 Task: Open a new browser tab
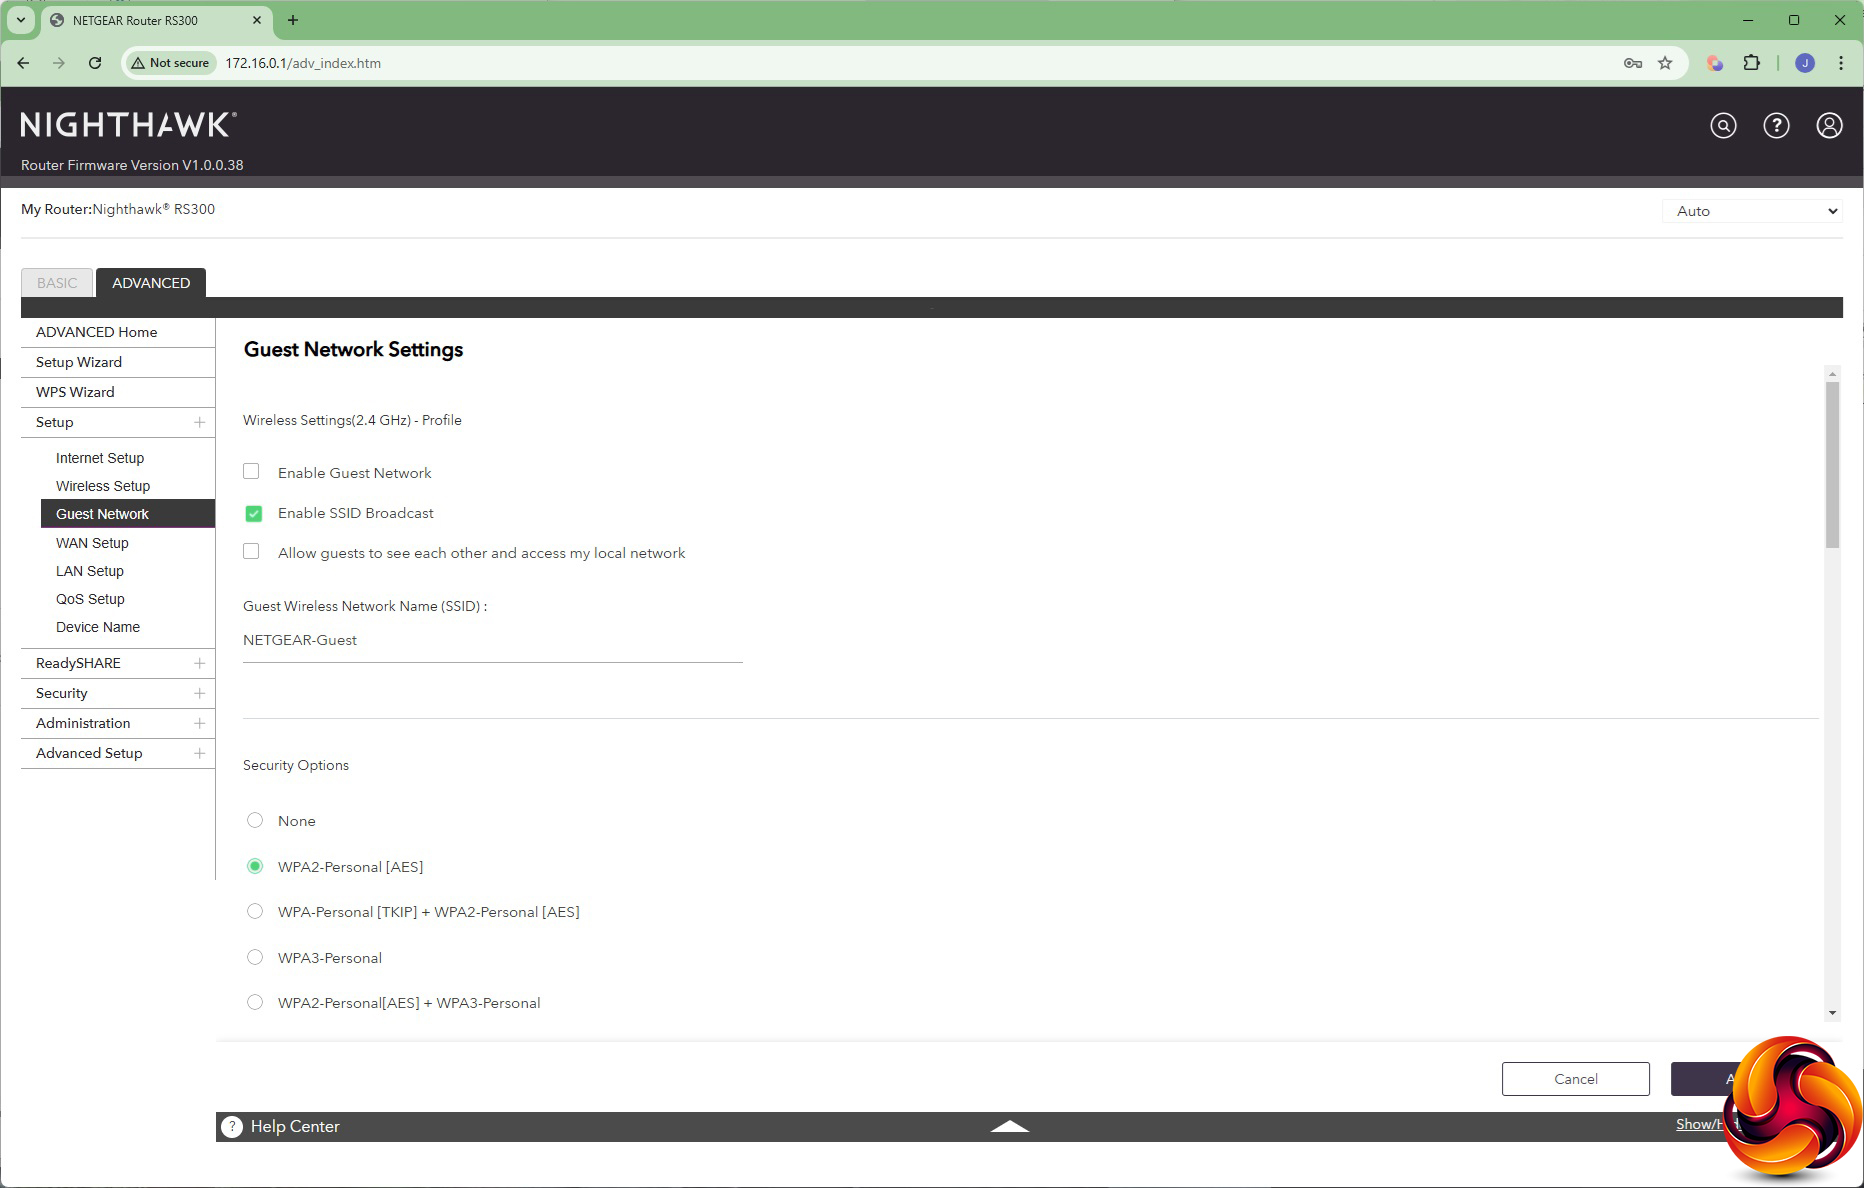click(293, 20)
